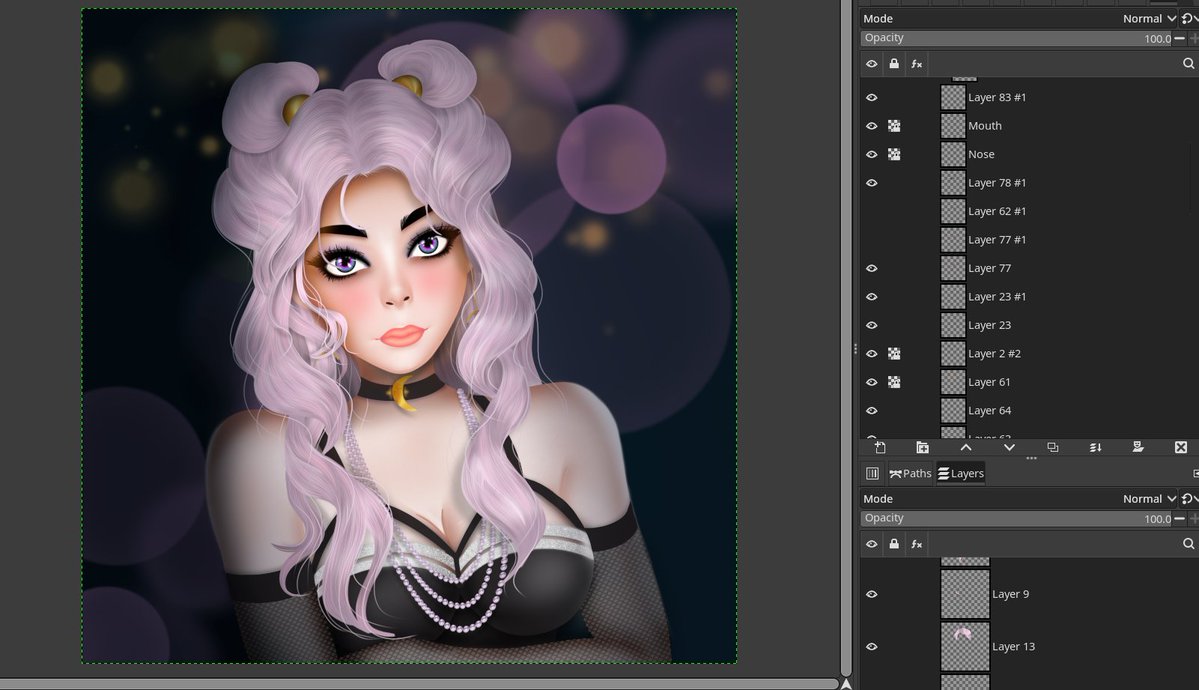This screenshot has height=690, width=1199.
Task: Click the lock column header in lower panel
Action: (x=894, y=544)
